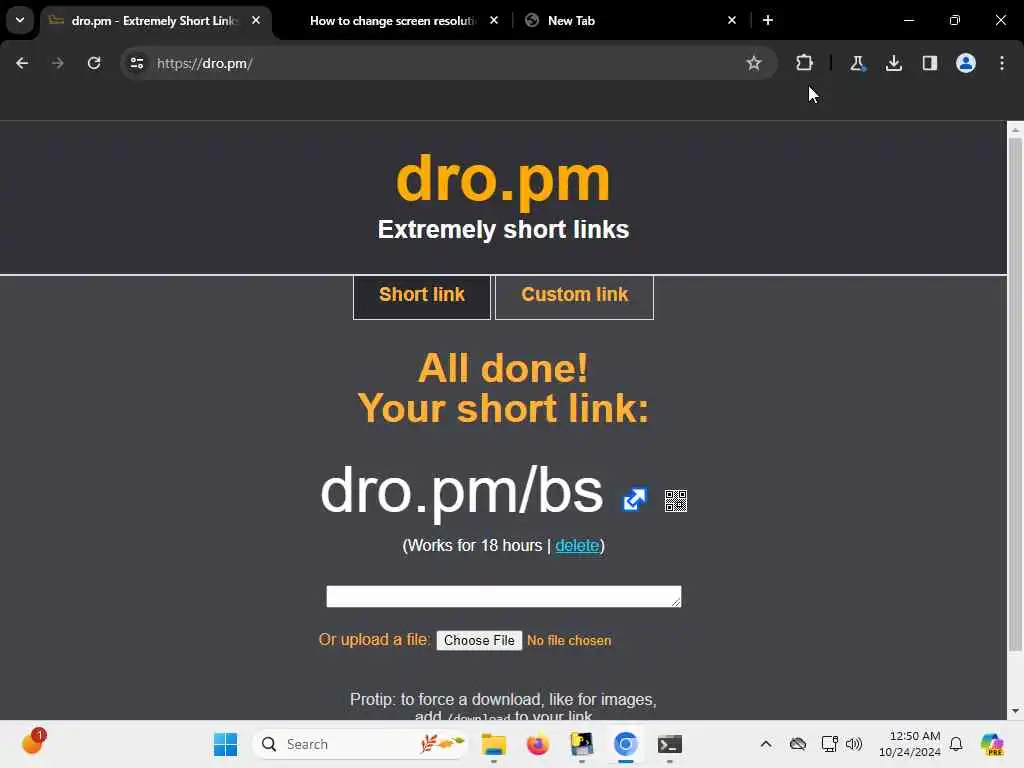The image size is (1024, 768).
Task: Close the New Tab browser tab
Action: tap(731, 20)
